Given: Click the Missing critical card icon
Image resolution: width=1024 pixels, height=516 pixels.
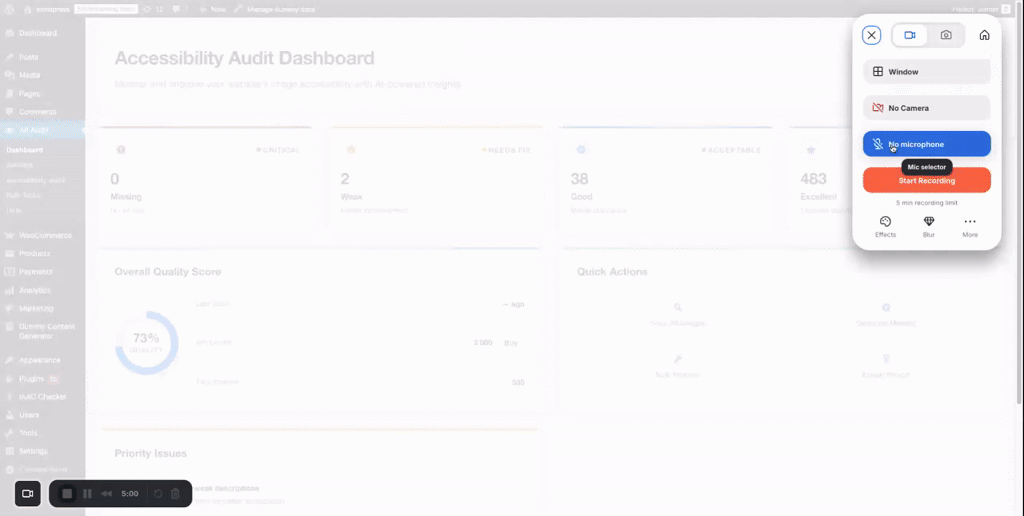Looking at the screenshot, I should point(120,150).
